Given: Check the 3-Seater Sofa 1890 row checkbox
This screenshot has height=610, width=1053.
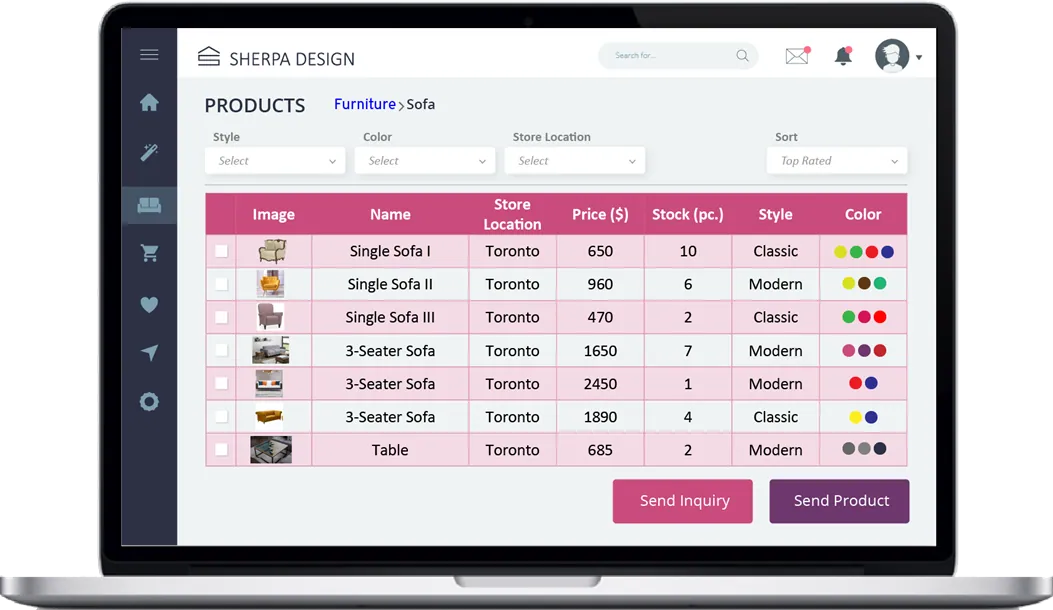Looking at the screenshot, I should (221, 417).
